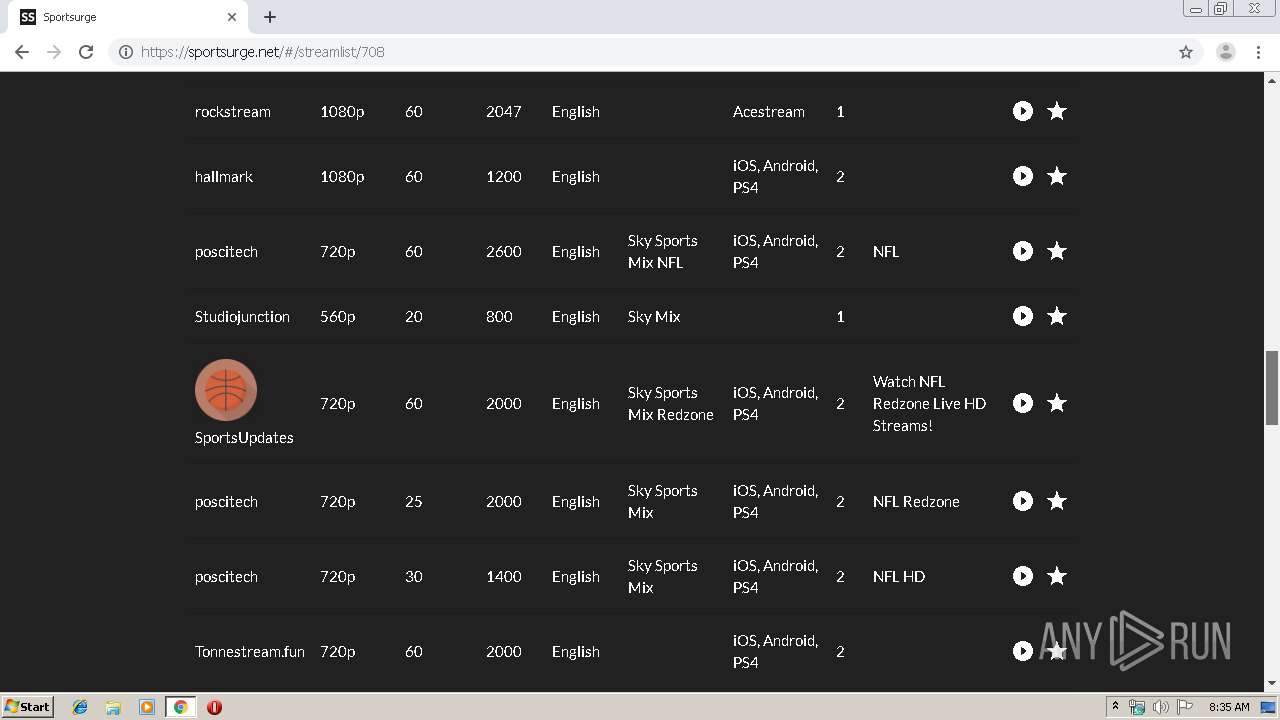The image size is (1280, 720).
Task: Star the hallmark stream
Action: point(1056,176)
